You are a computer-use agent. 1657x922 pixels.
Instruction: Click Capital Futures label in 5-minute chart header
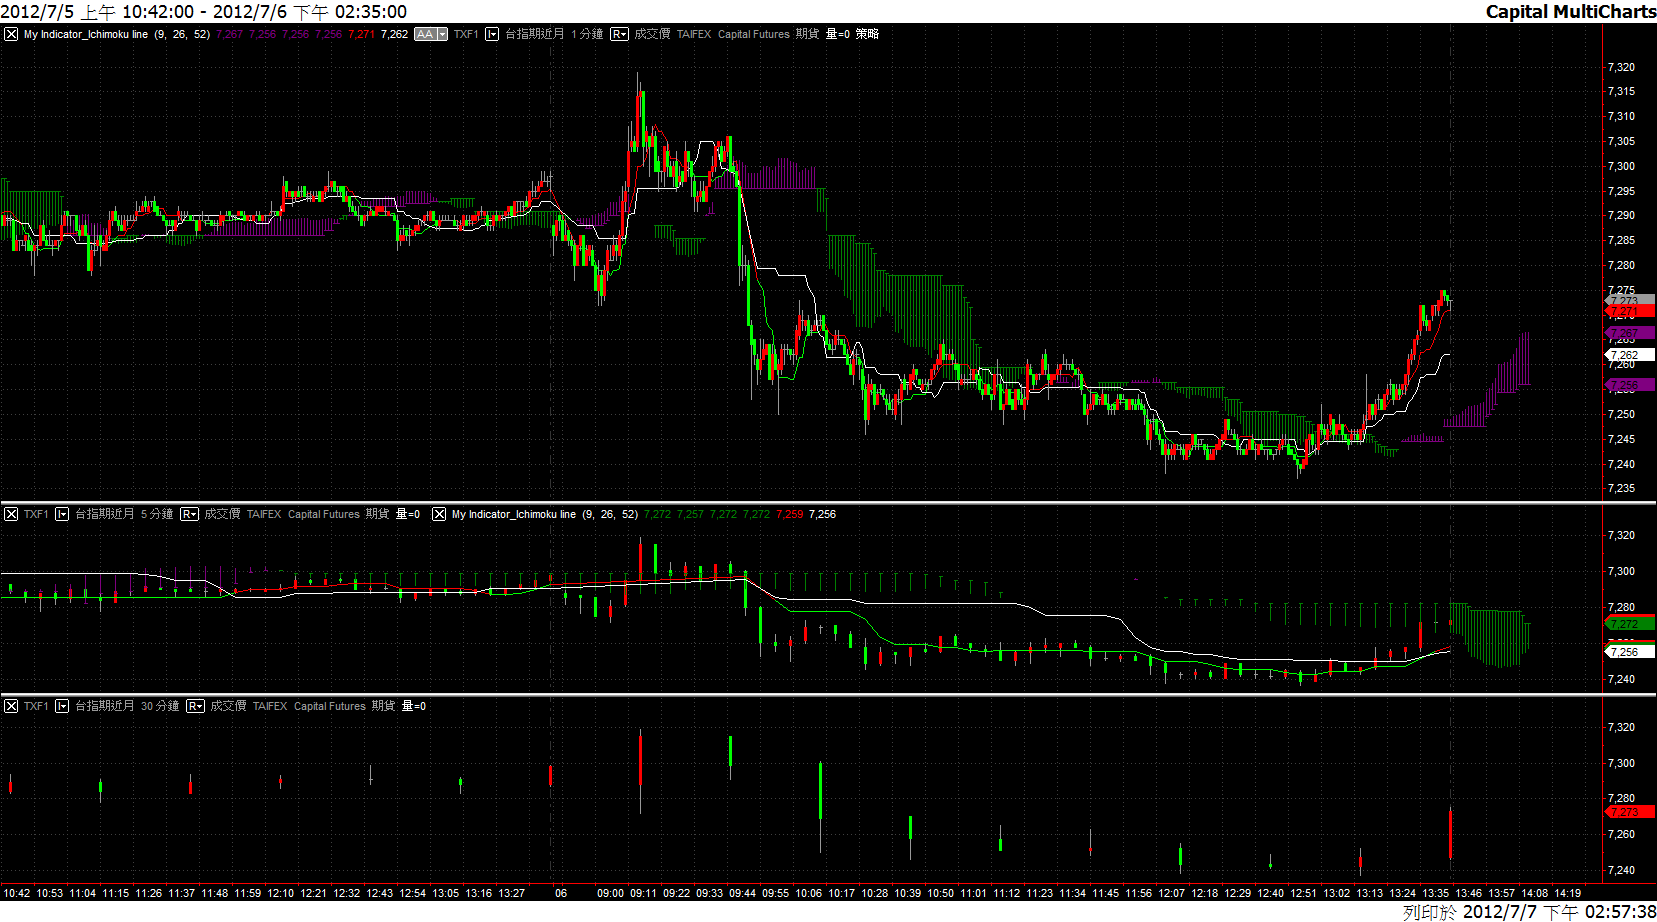coord(324,514)
